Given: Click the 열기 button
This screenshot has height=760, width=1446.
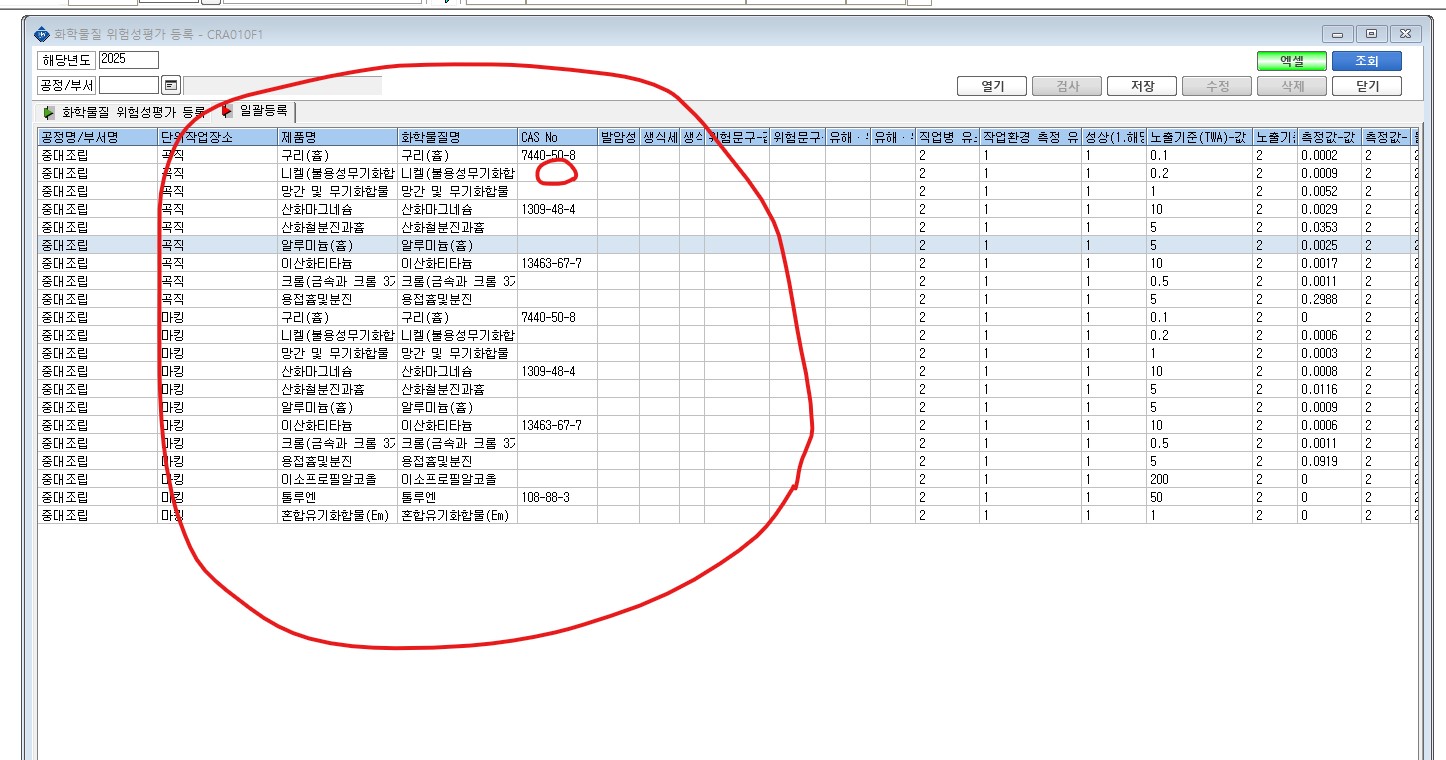Looking at the screenshot, I should pos(992,86).
